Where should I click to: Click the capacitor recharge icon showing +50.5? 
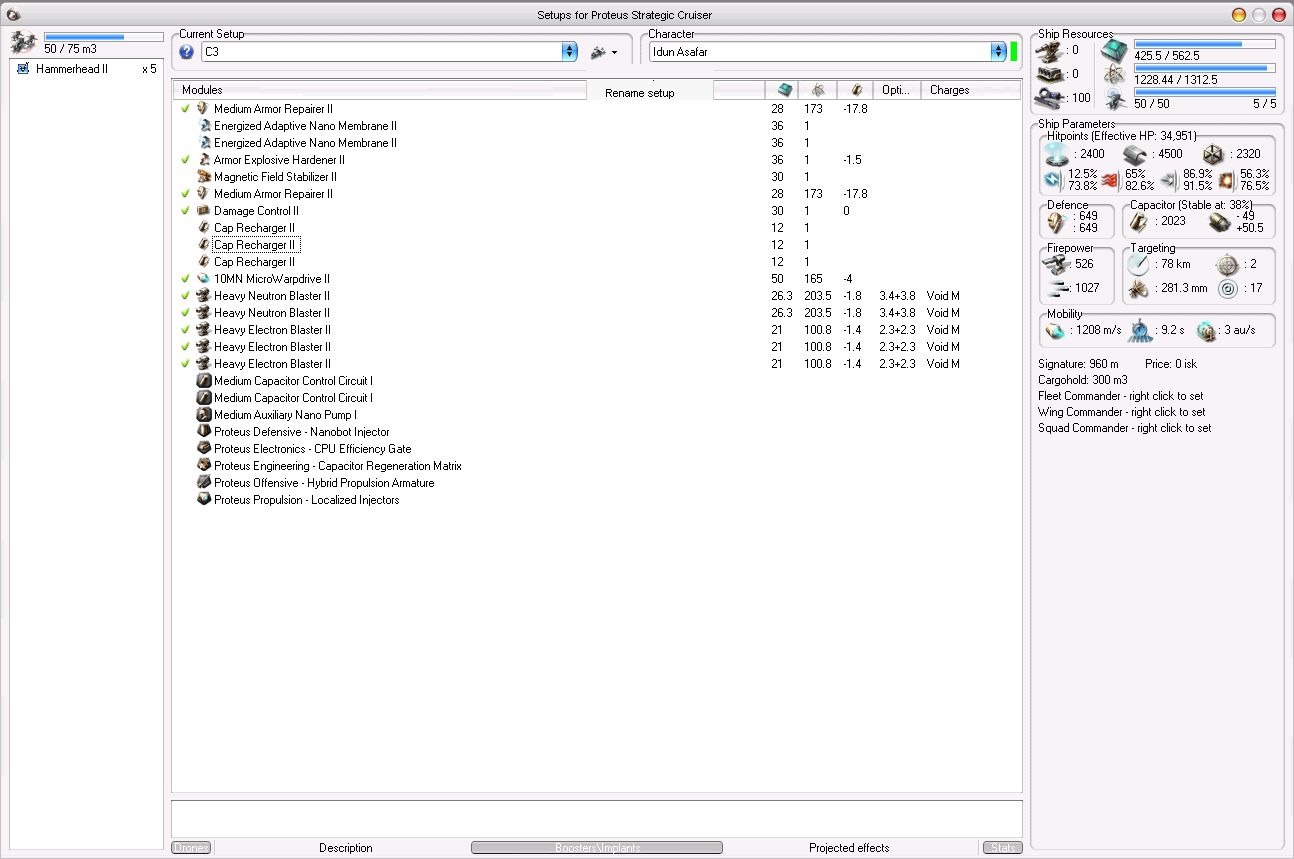point(1219,222)
